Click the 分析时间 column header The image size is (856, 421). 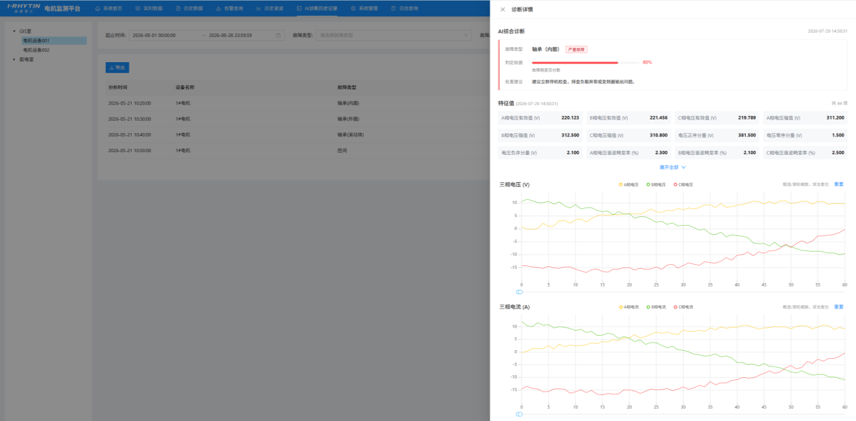click(117, 87)
